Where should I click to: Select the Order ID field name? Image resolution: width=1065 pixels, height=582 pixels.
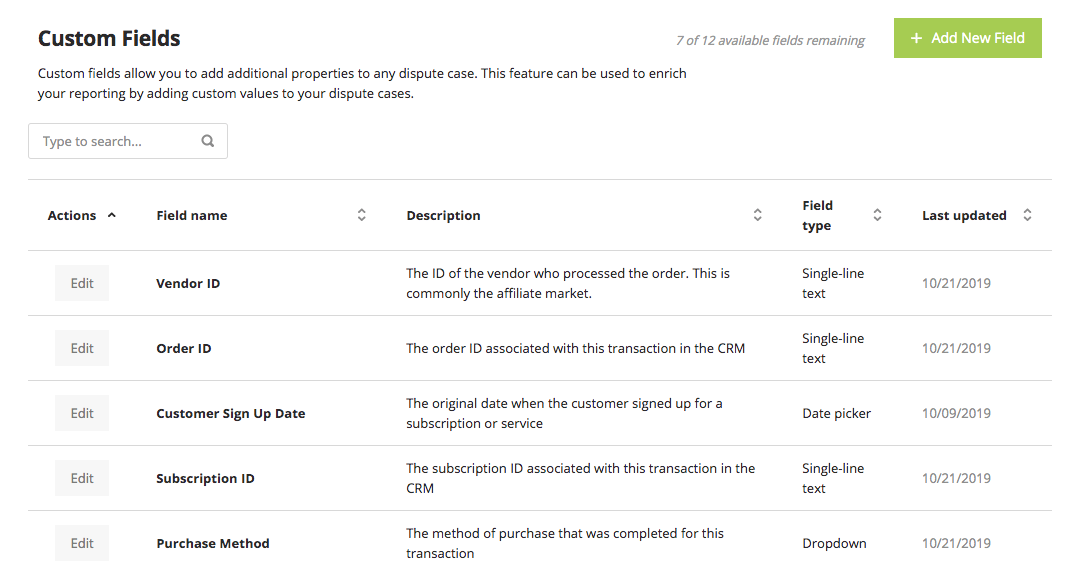tap(184, 349)
